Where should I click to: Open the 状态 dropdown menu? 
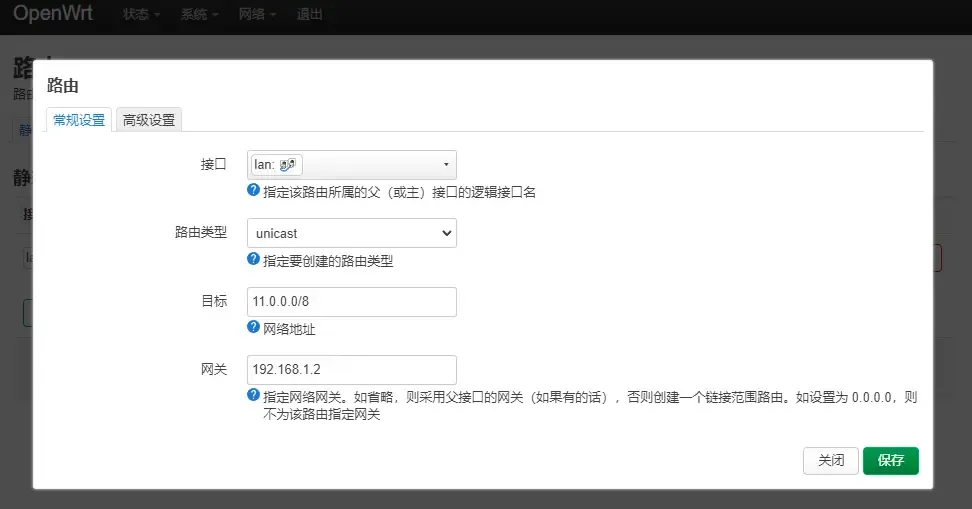tap(142, 16)
